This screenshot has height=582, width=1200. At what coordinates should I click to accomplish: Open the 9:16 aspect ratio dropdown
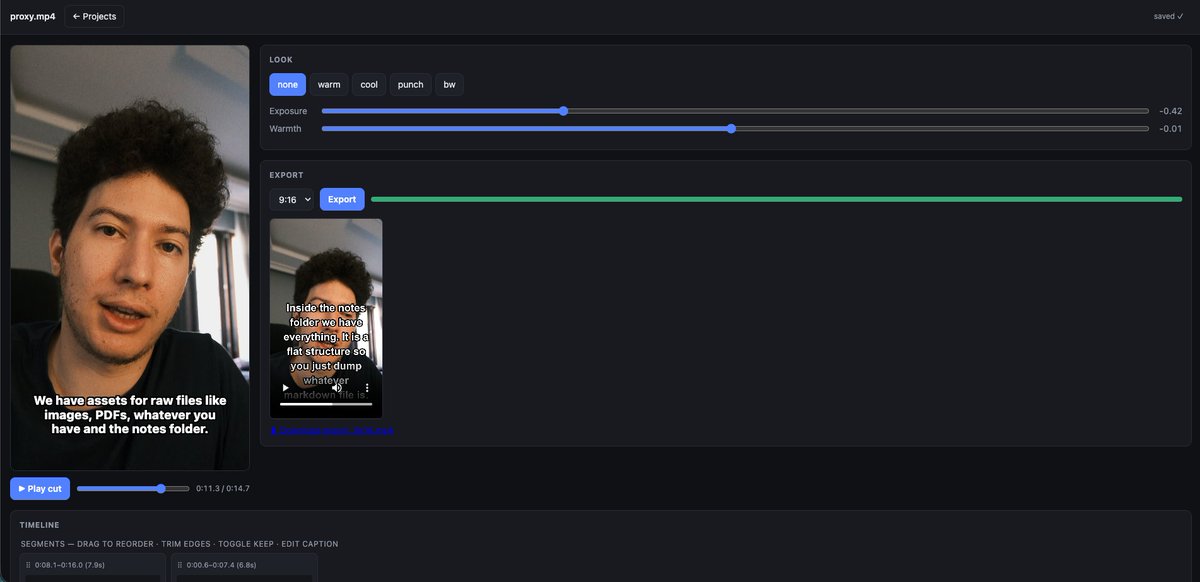coord(292,199)
